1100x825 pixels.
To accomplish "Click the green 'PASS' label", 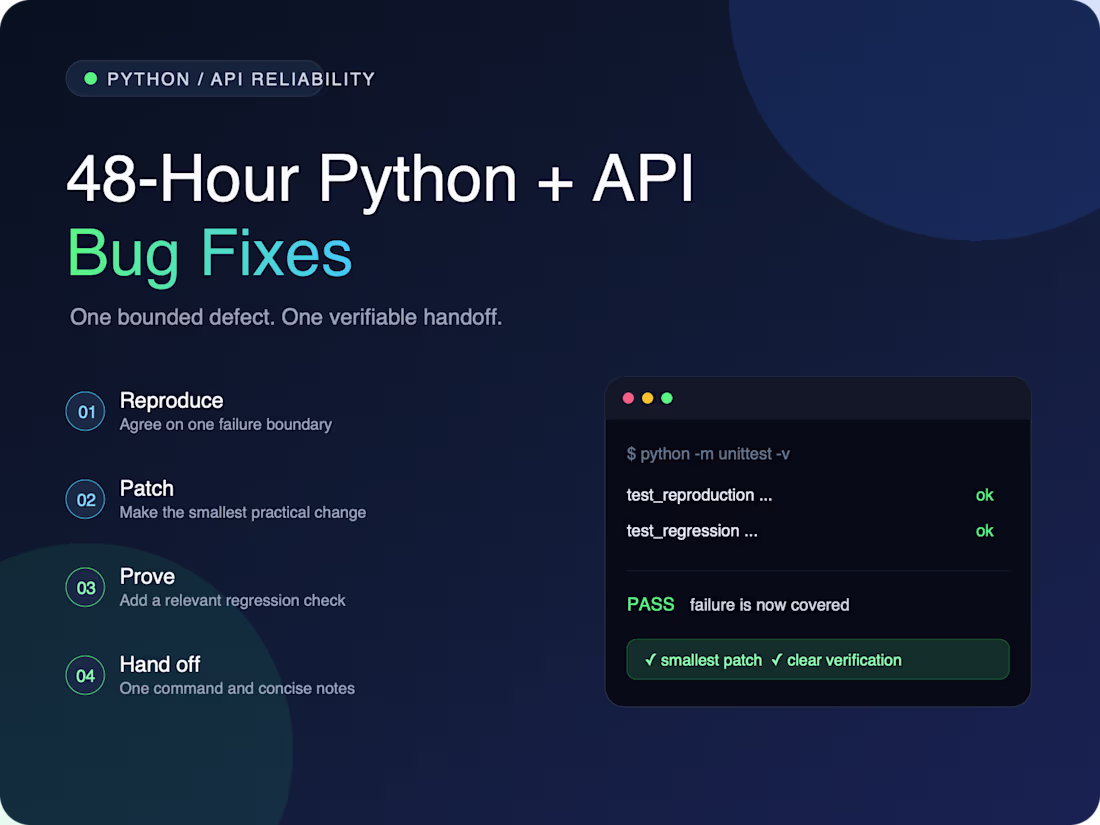I will click(x=651, y=605).
